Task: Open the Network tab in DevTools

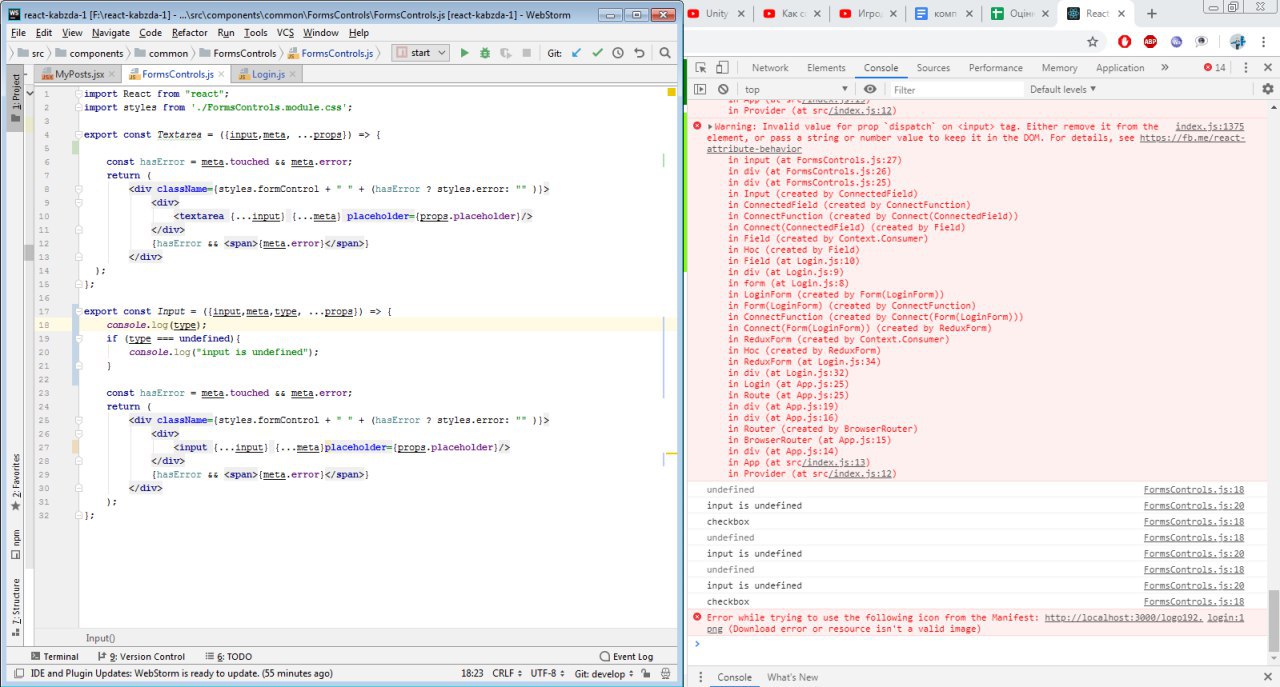Action: click(770, 68)
